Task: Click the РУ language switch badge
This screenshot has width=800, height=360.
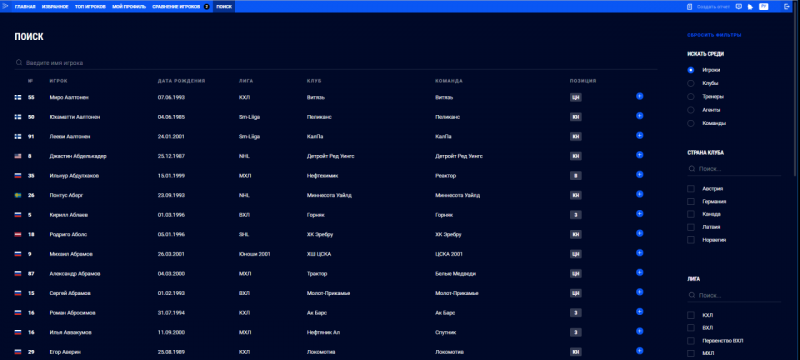Action: [x=763, y=7]
